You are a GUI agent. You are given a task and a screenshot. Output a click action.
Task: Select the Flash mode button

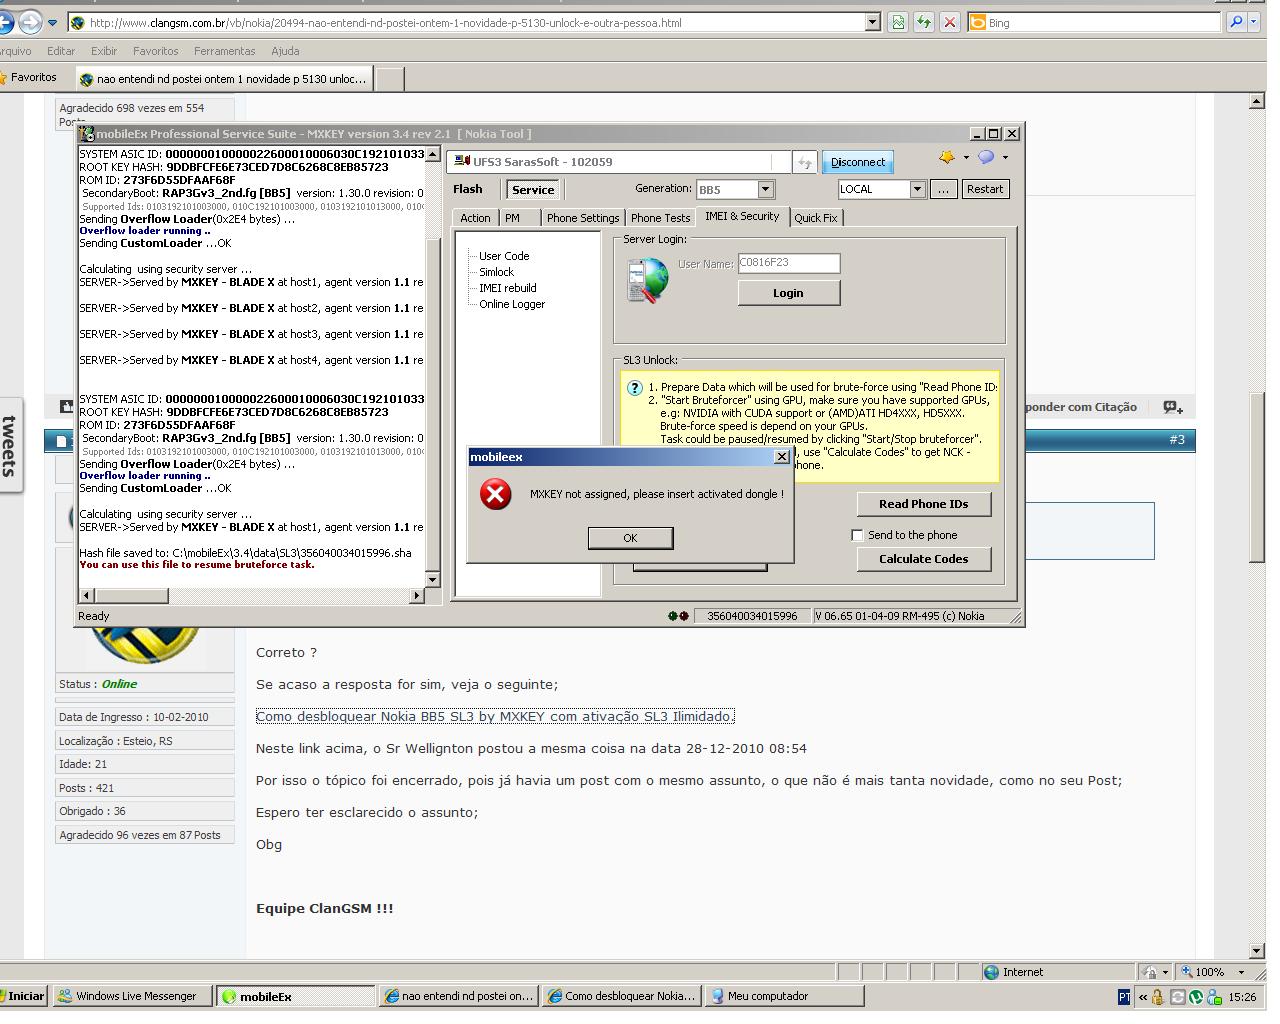click(467, 189)
